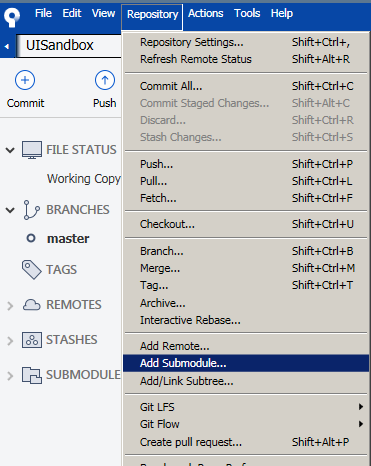Choose Create pull request... entry
This screenshot has height=466, width=371.
pyautogui.click(x=246, y=442)
